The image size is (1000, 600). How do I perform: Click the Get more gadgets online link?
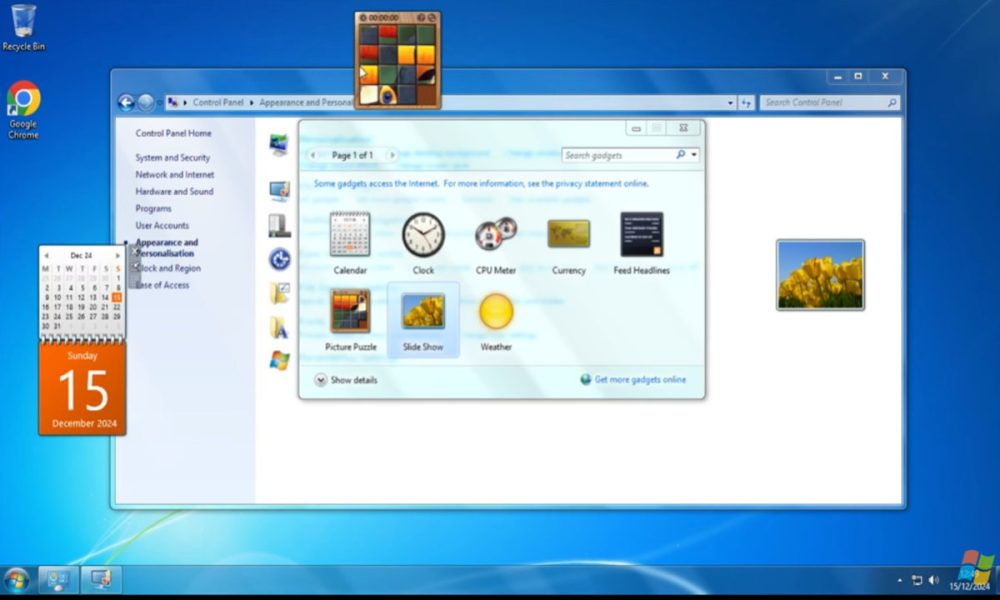coord(639,380)
